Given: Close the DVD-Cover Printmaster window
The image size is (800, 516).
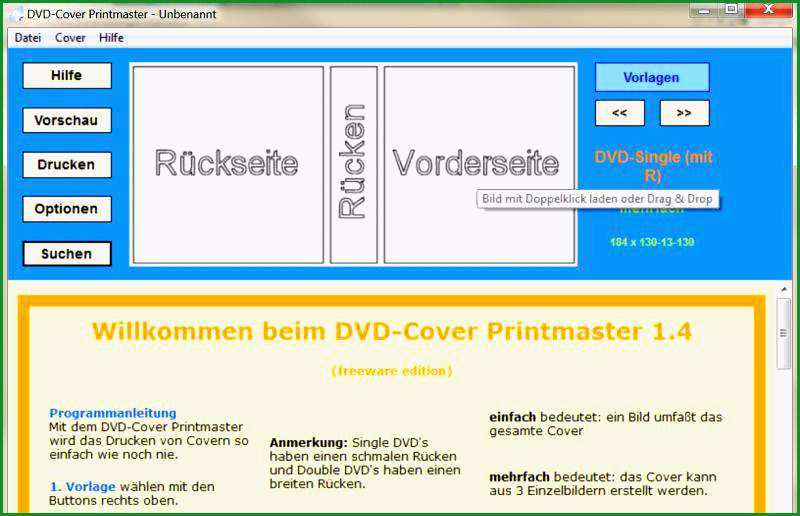Looking at the screenshot, I should [x=768, y=10].
